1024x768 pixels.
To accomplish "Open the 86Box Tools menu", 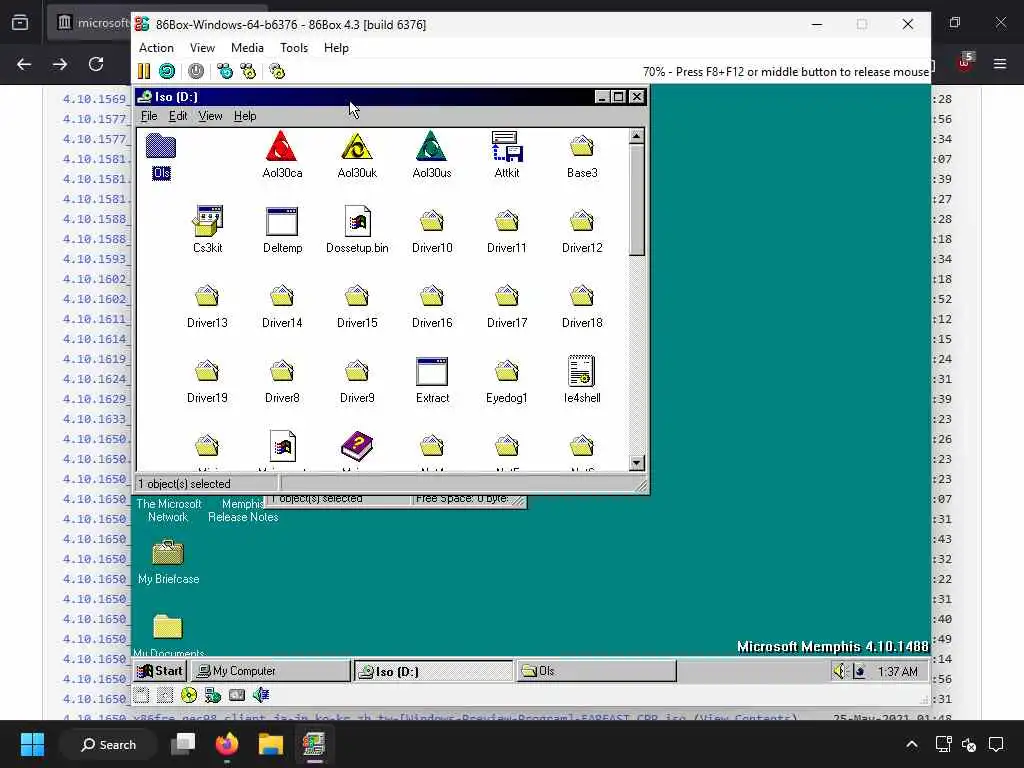I will point(294,48).
